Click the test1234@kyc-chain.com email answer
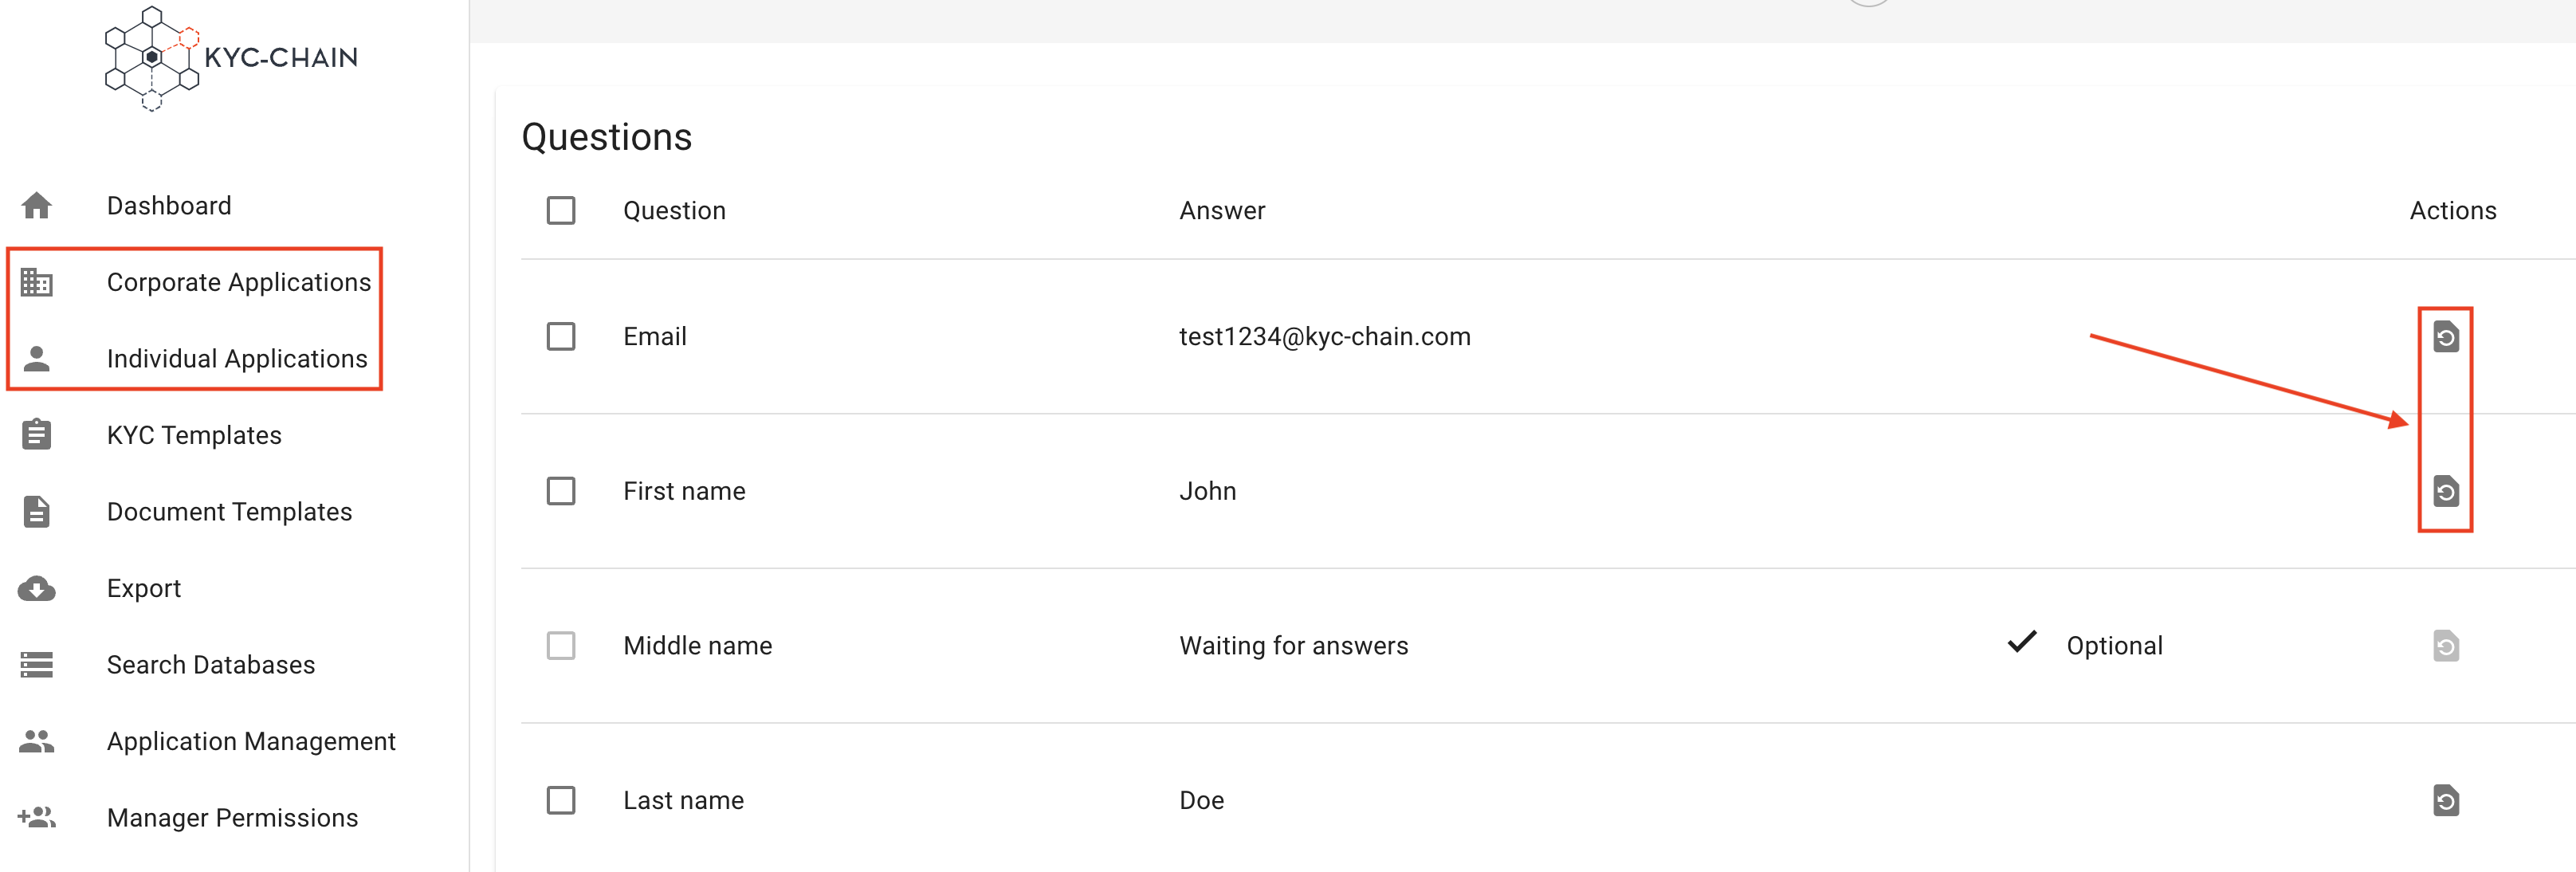Image resolution: width=2576 pixels, height=872 pixels. [x=1325, y=336]
